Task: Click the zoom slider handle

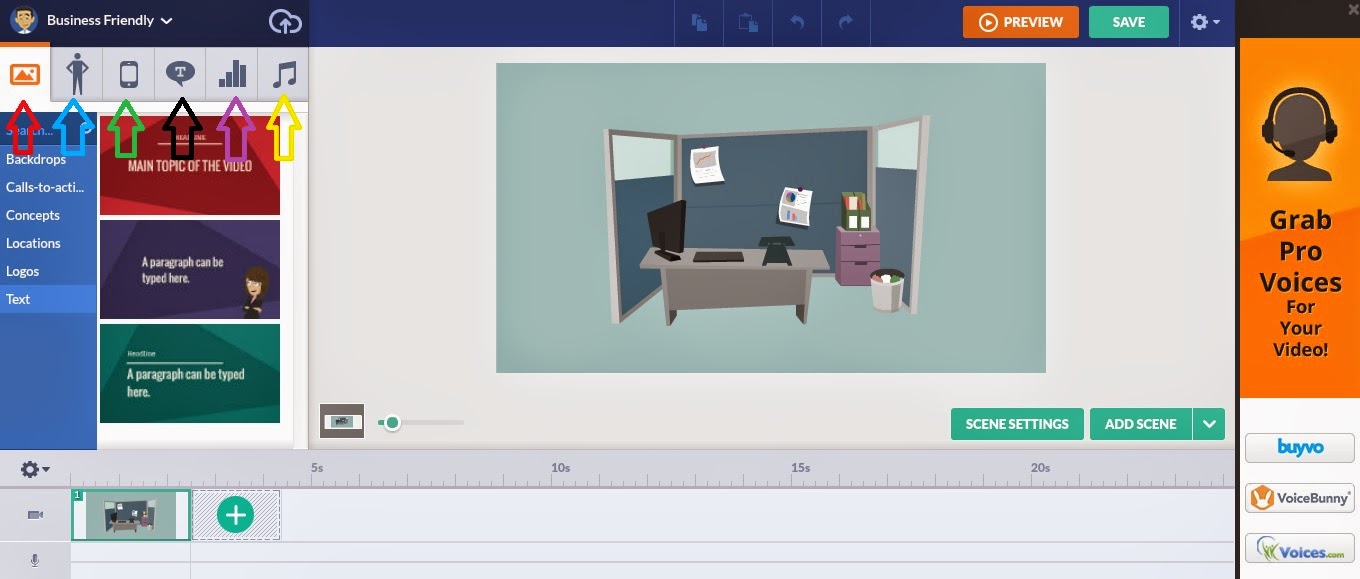Action: tap(392, 423)
